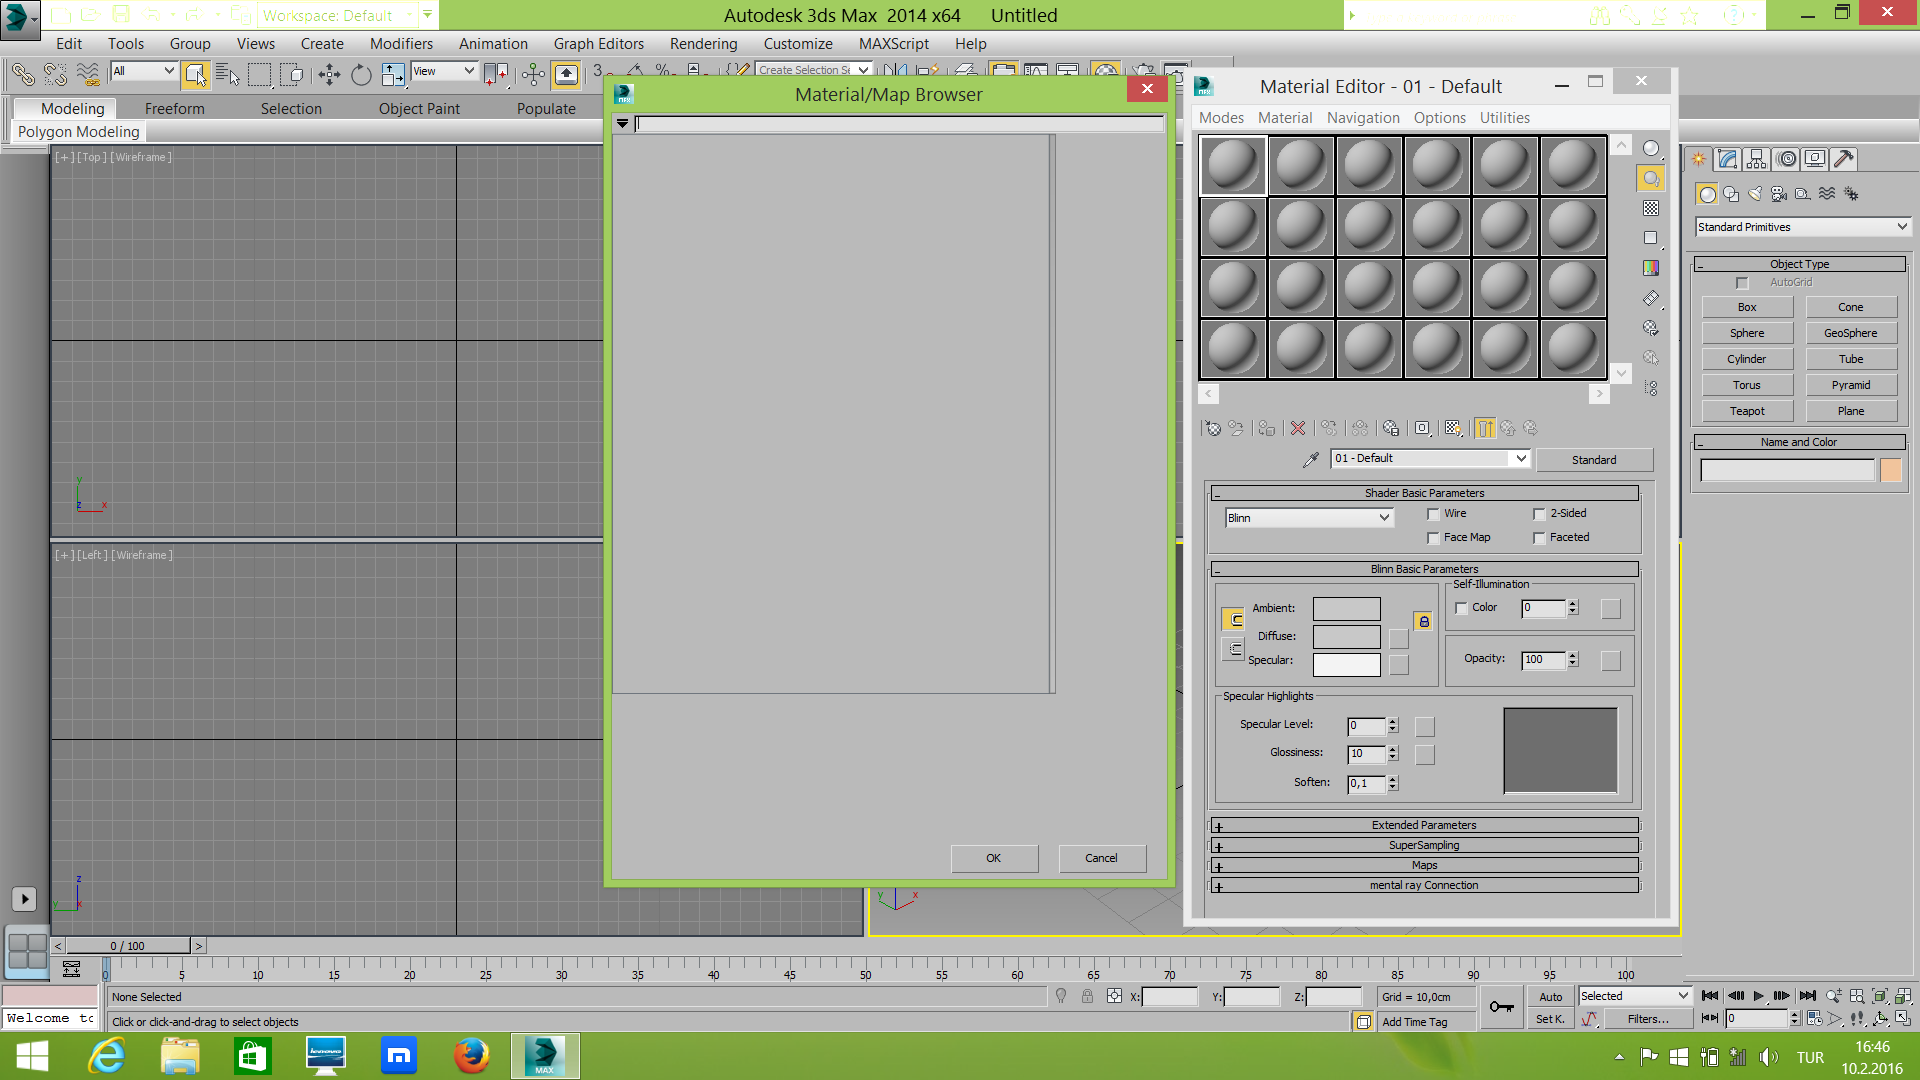1920x1080 pixels.
Task: Toggle the selection lock padlock icon
Action: click(1087, 996)
